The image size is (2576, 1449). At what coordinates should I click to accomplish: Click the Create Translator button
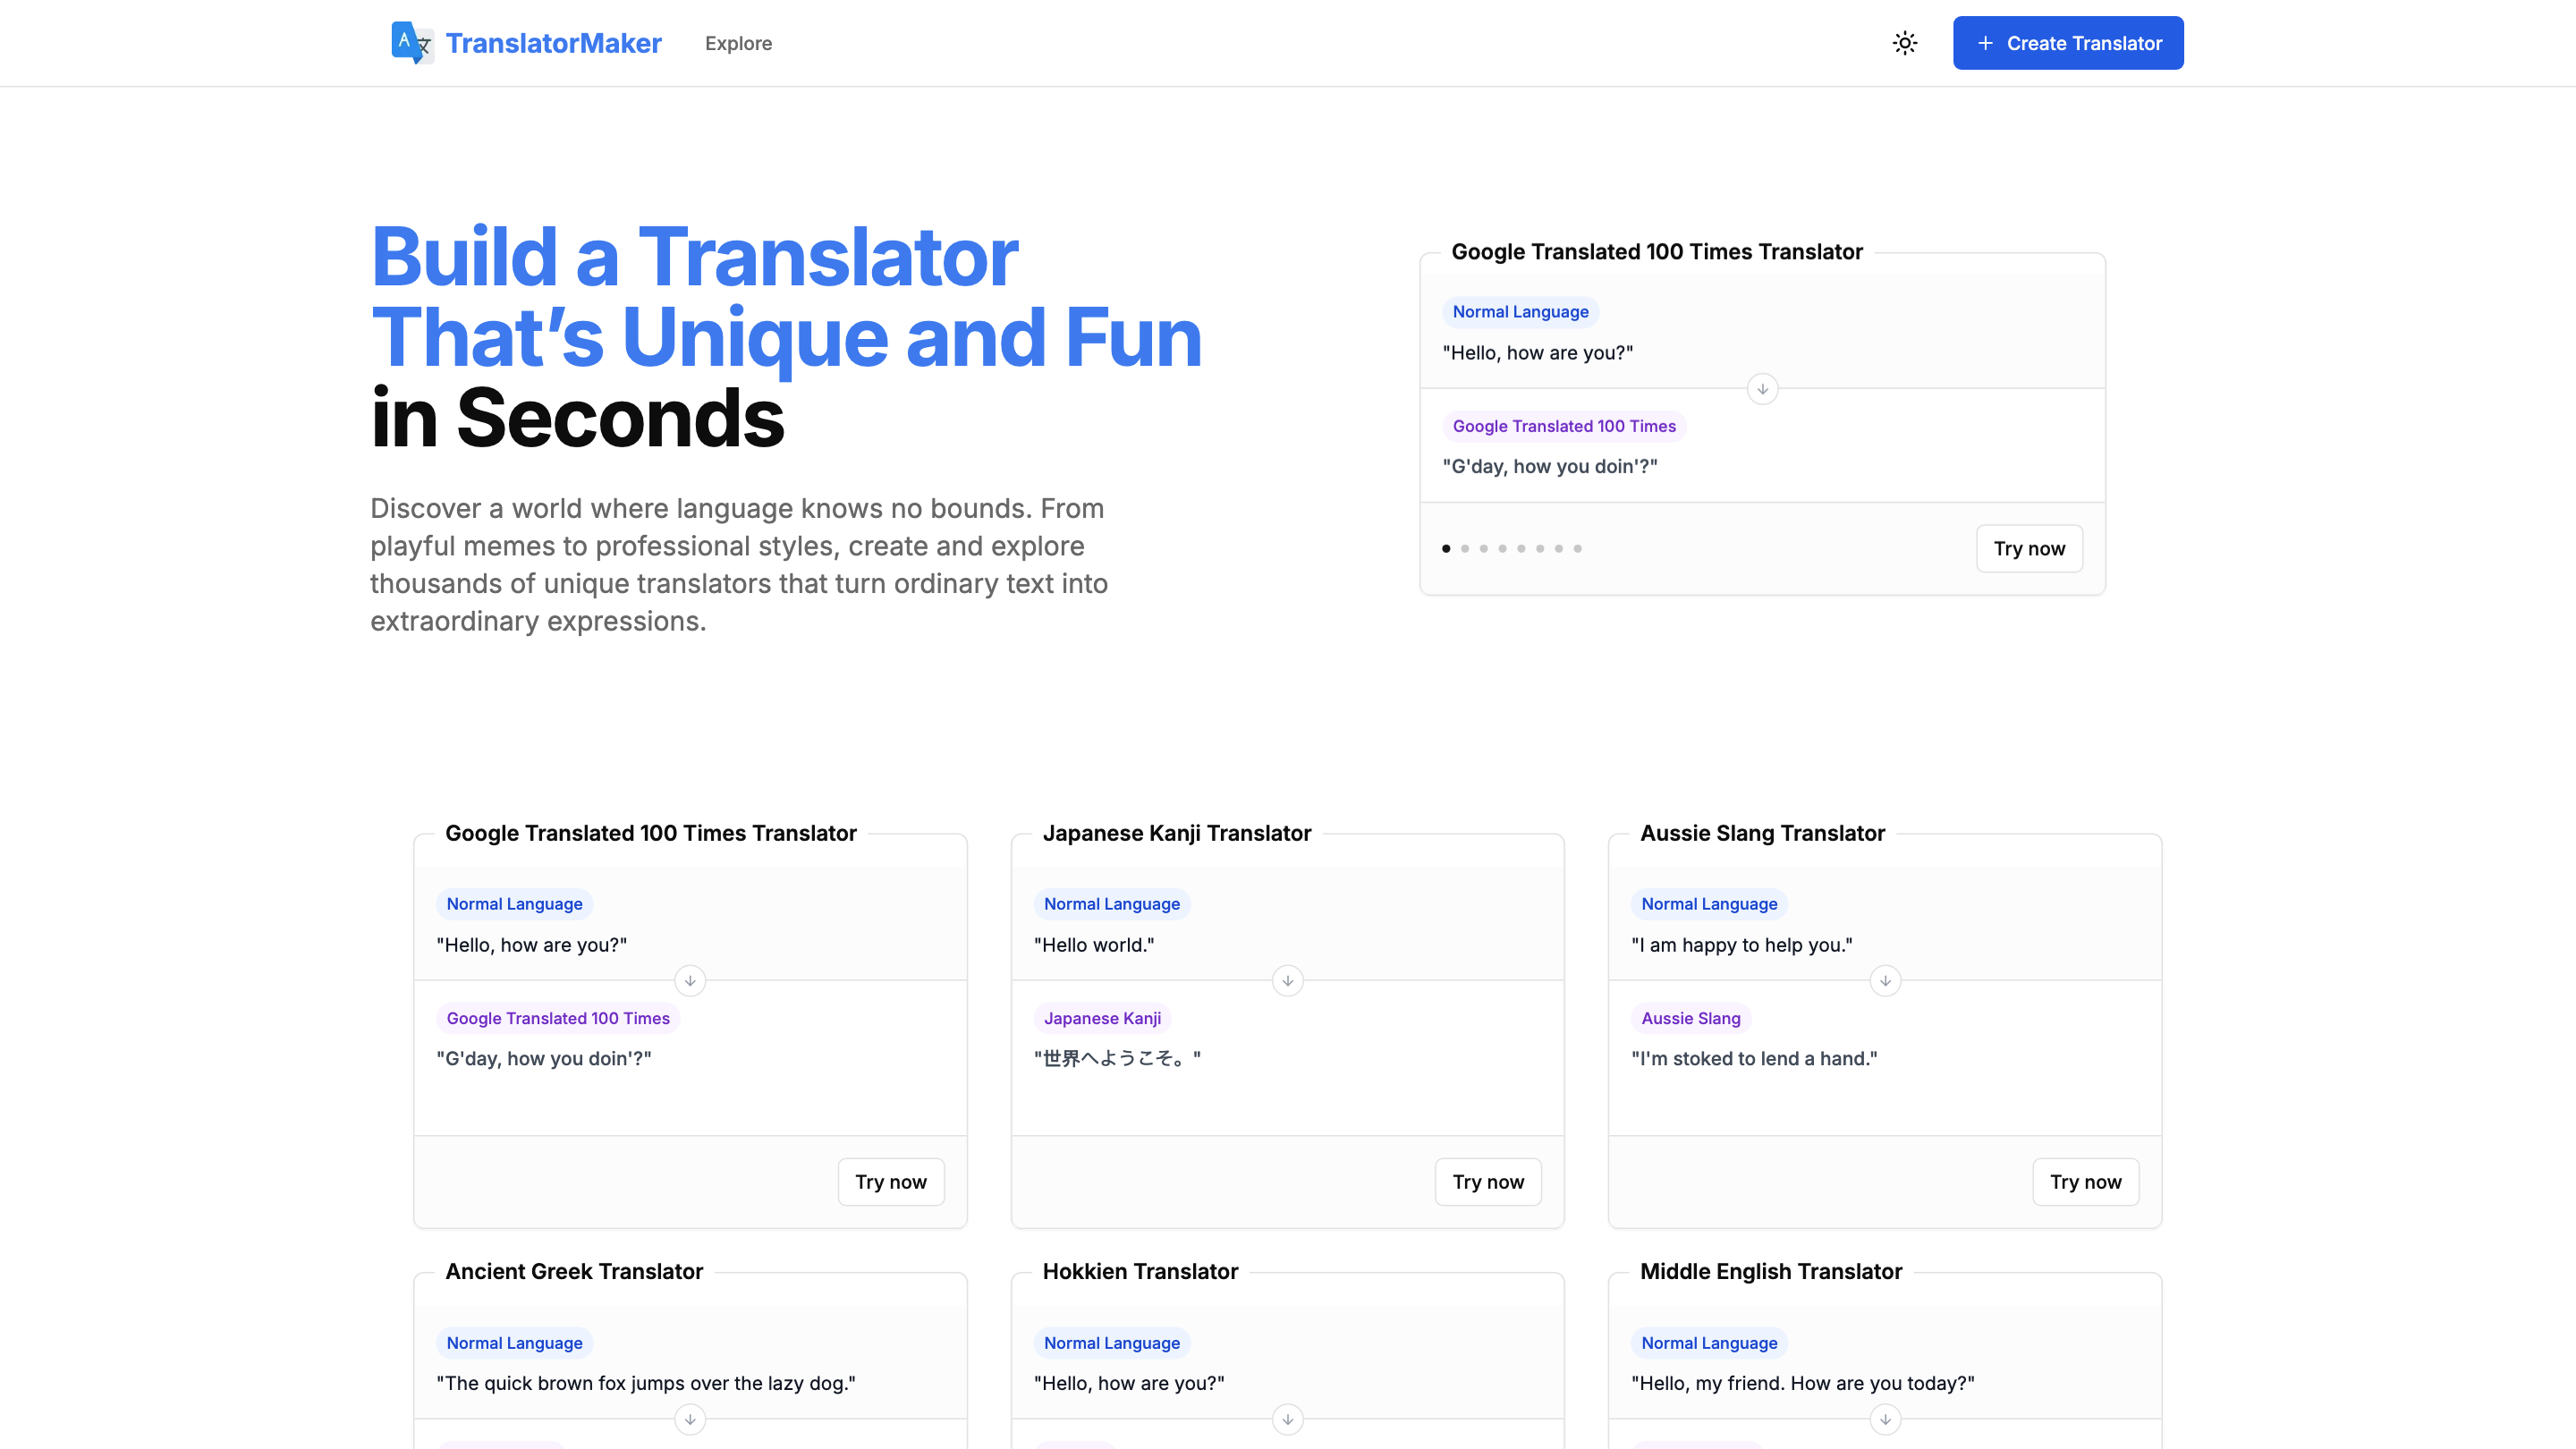point(2067,43)
